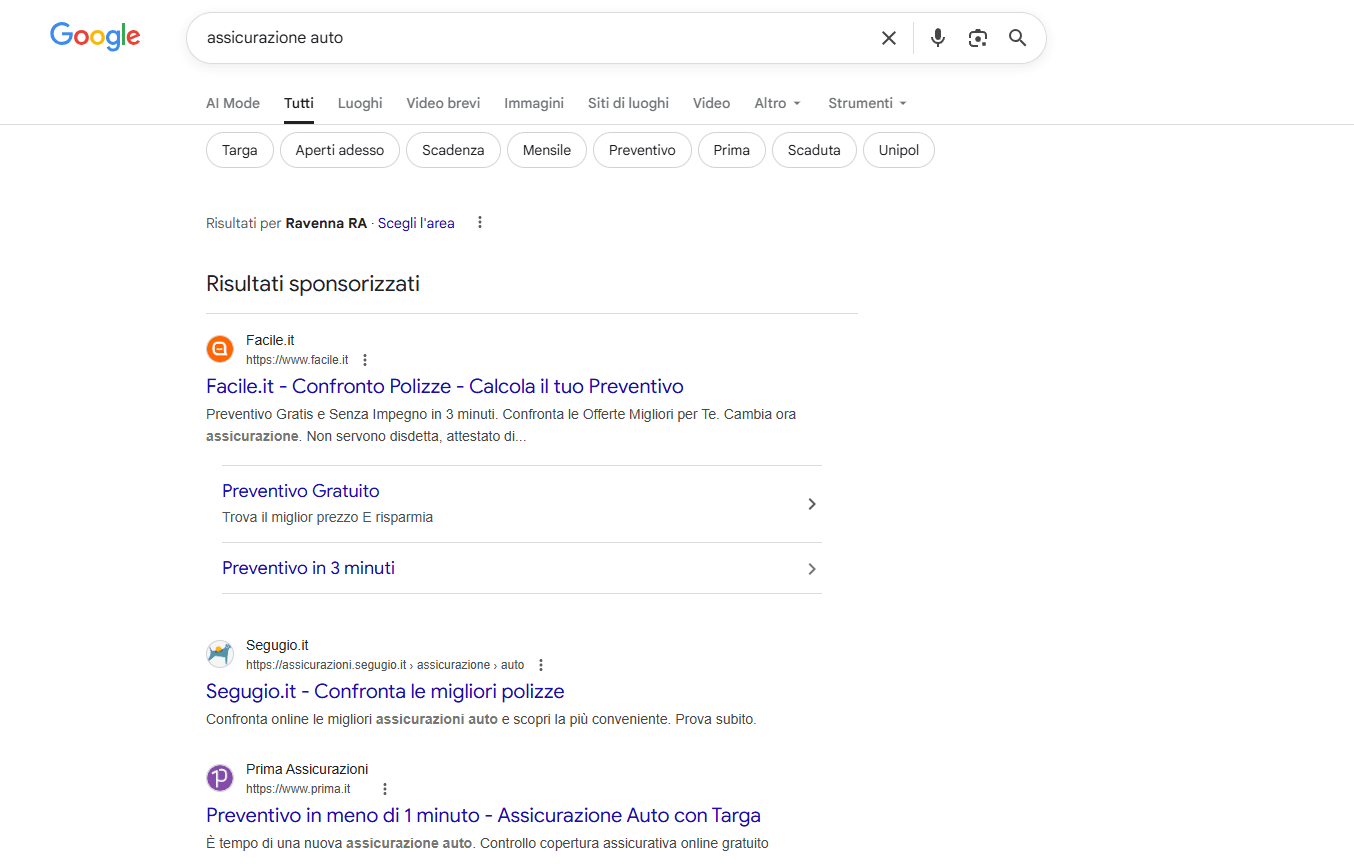1354x867 pixels.
Task: Click the Scegli l'area link
Action: tap(416, 223)
